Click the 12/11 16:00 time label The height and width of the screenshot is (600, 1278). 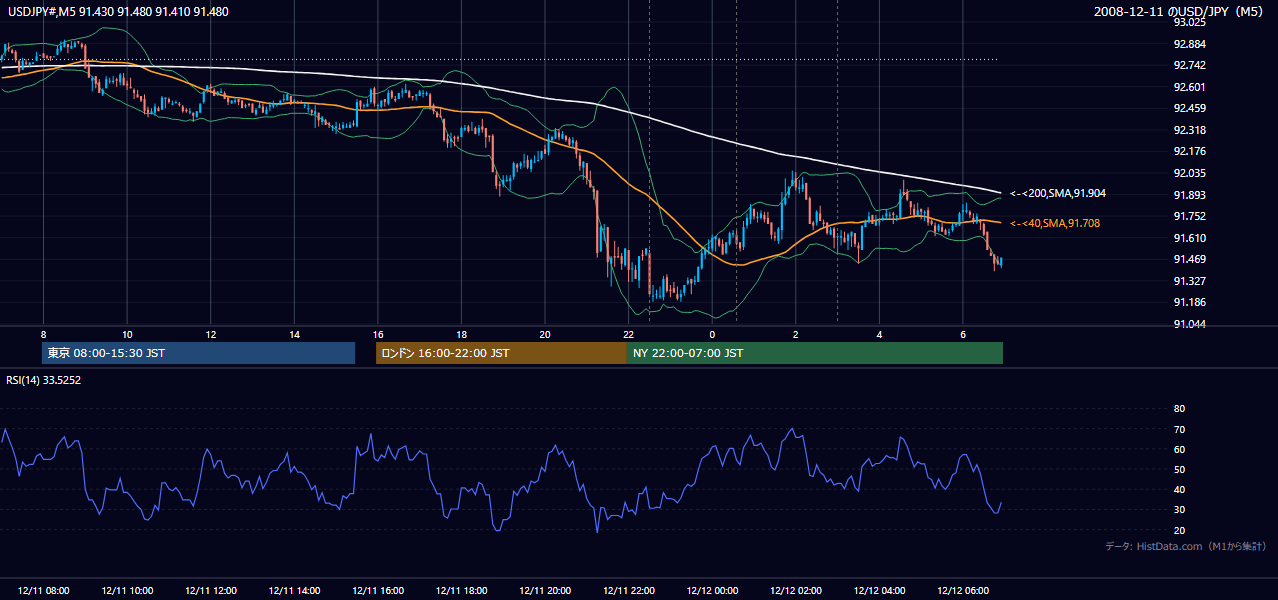378,590
